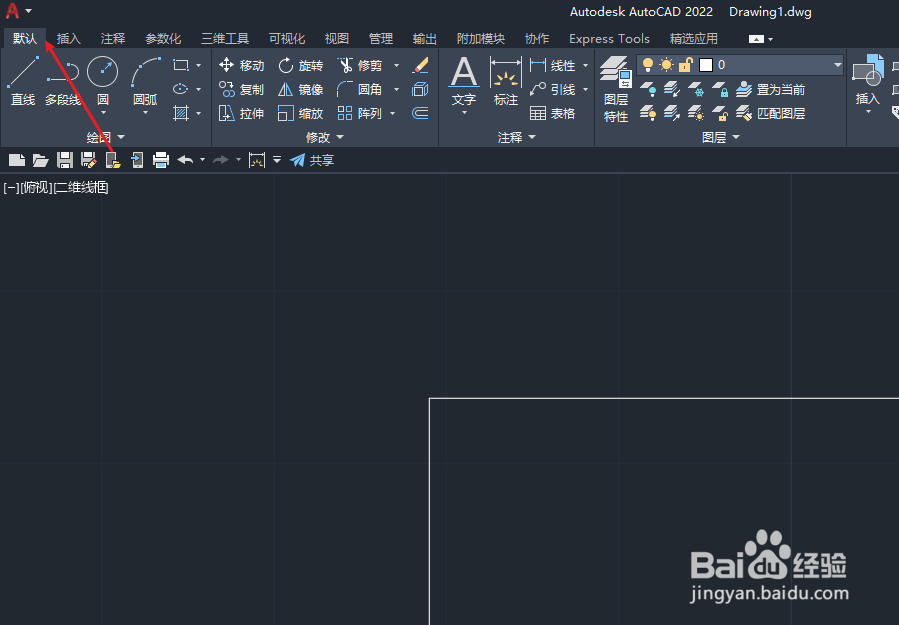Switch to the 插入 ribbon tab
The image size is (899, 625).
[x=69, y=38]
